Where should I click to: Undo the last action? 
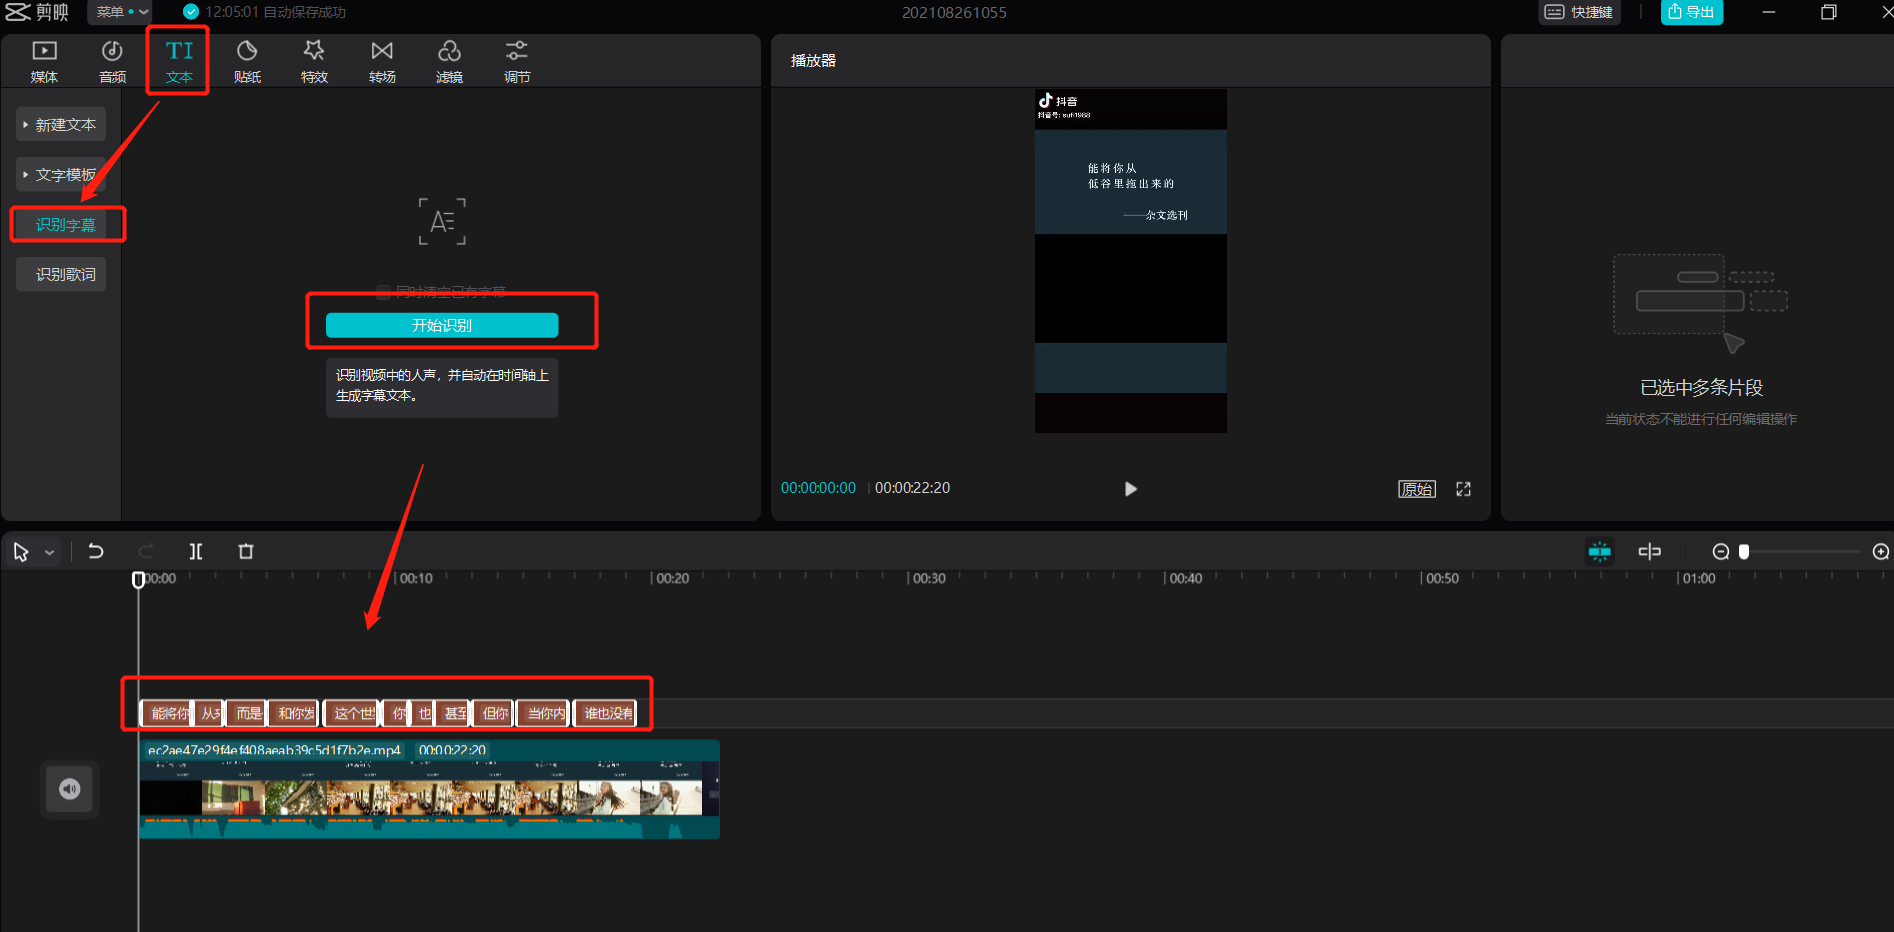click(x=96, y=551)
